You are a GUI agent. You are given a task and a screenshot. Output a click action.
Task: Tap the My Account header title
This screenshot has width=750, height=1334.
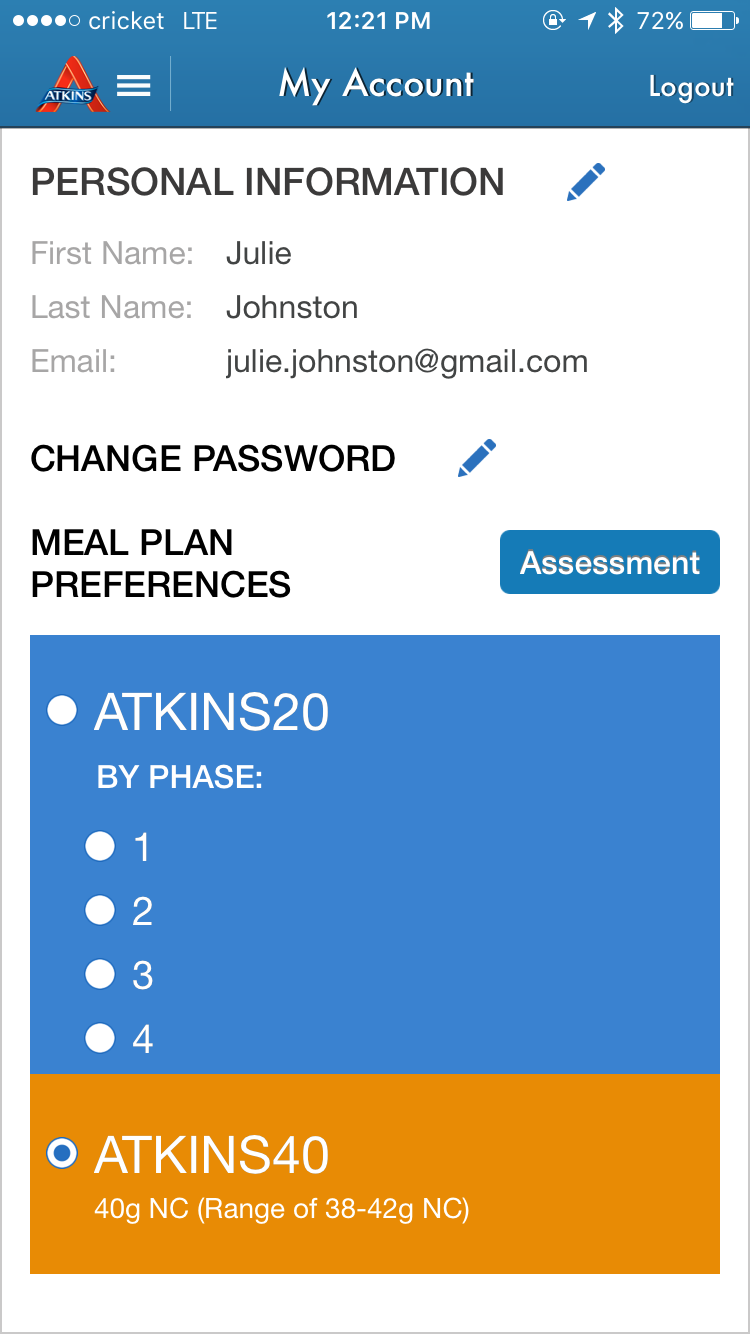(x=376, y=85)
